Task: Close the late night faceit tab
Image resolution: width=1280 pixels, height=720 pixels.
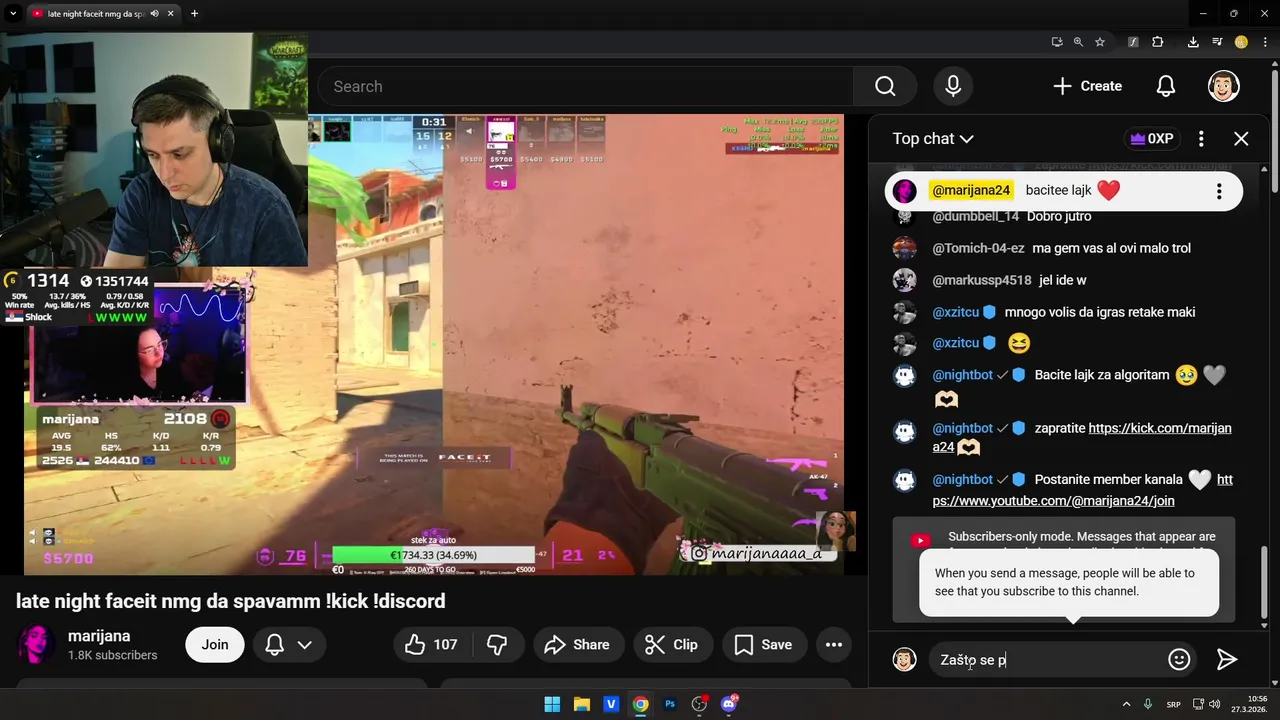Action: point(171,14)
